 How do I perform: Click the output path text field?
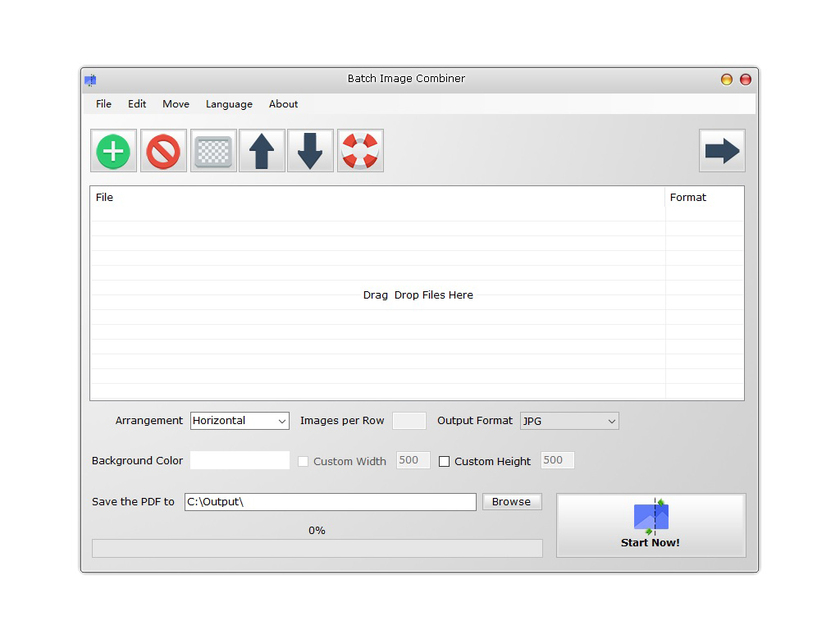(330, 502)
